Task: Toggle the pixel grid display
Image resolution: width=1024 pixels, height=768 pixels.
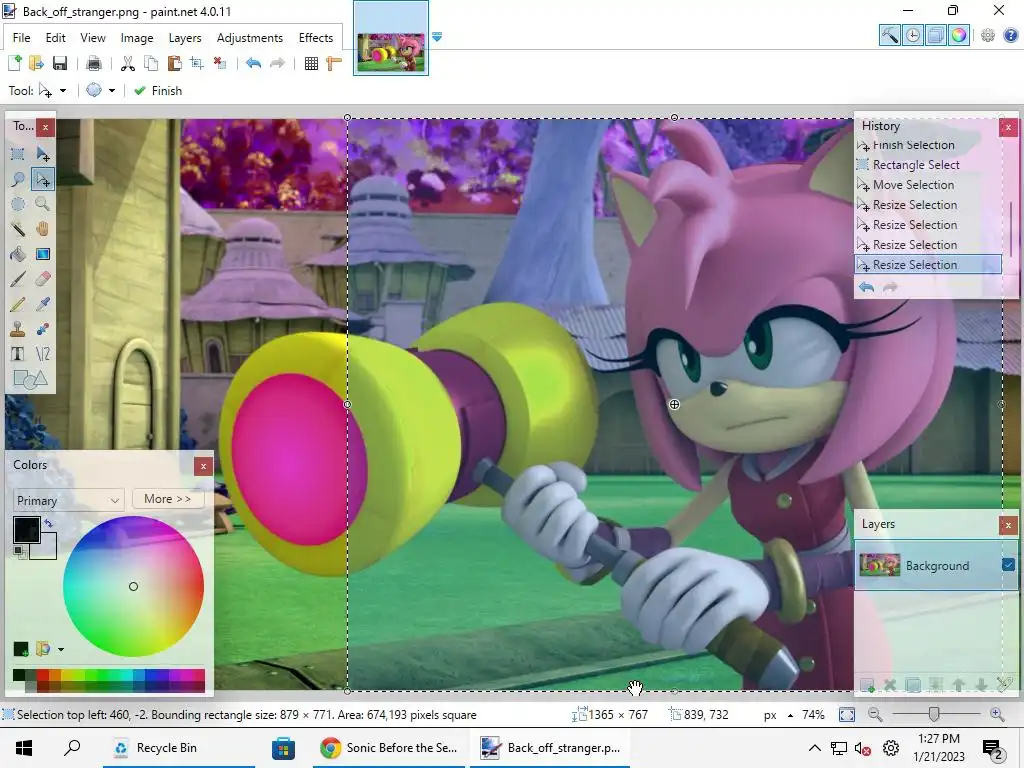Action: 312,63
